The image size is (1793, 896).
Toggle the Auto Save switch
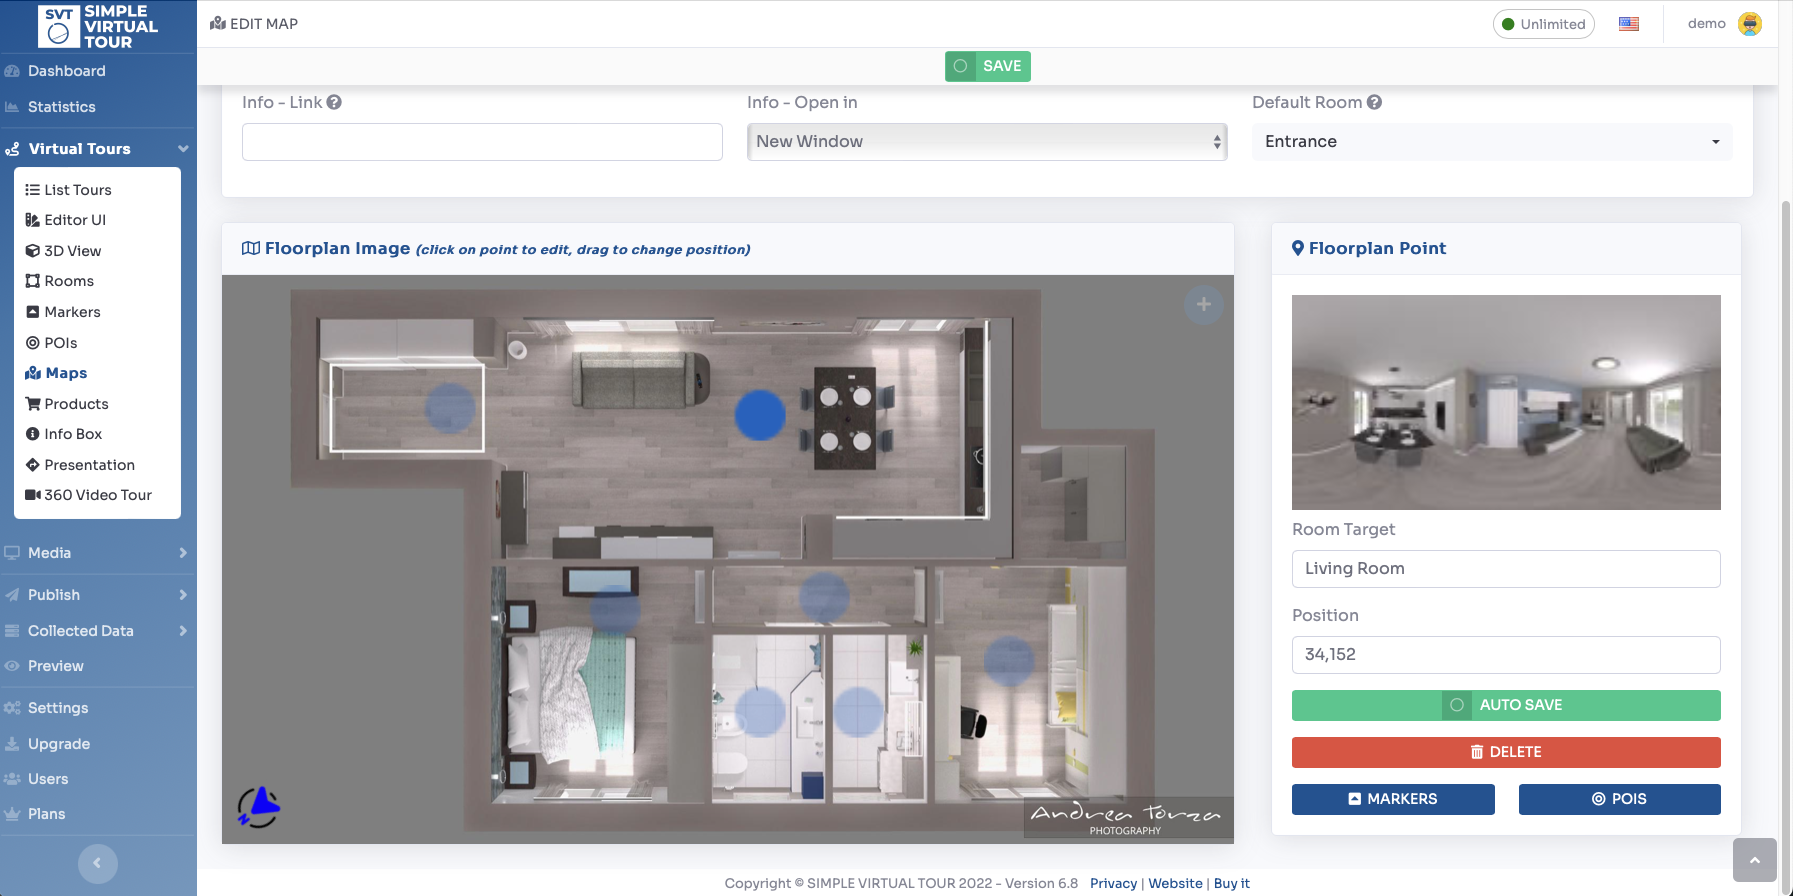[1457, 705]
